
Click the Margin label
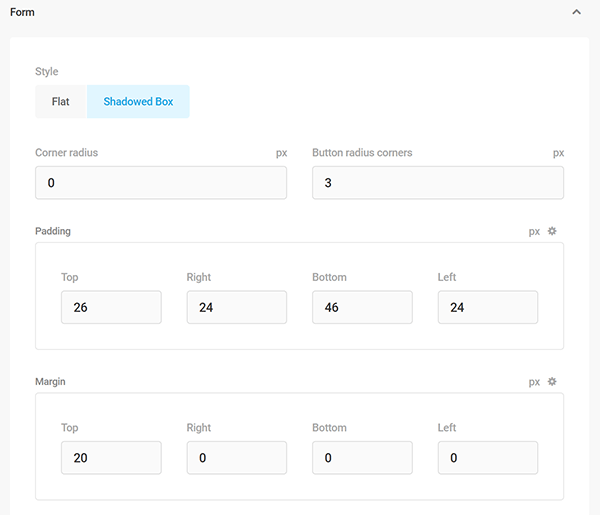click(x=50, y=381)
